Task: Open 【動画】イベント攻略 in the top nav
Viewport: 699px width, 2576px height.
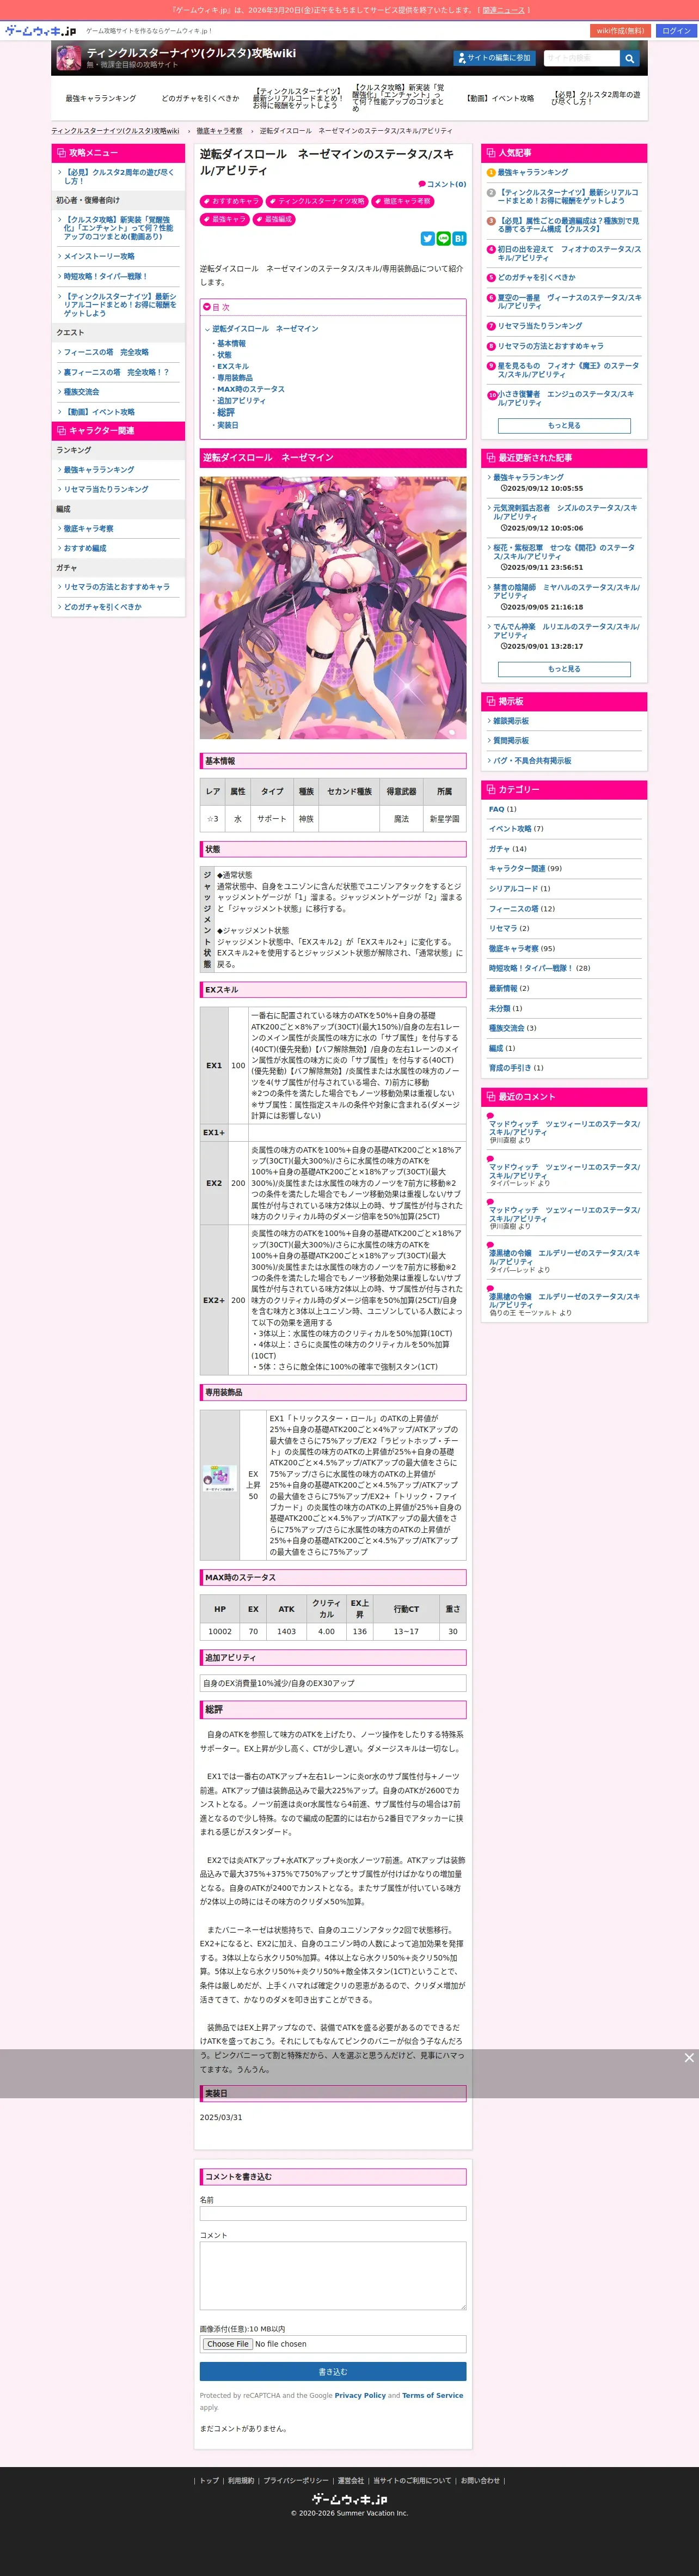Action: (x=500, y=99)
